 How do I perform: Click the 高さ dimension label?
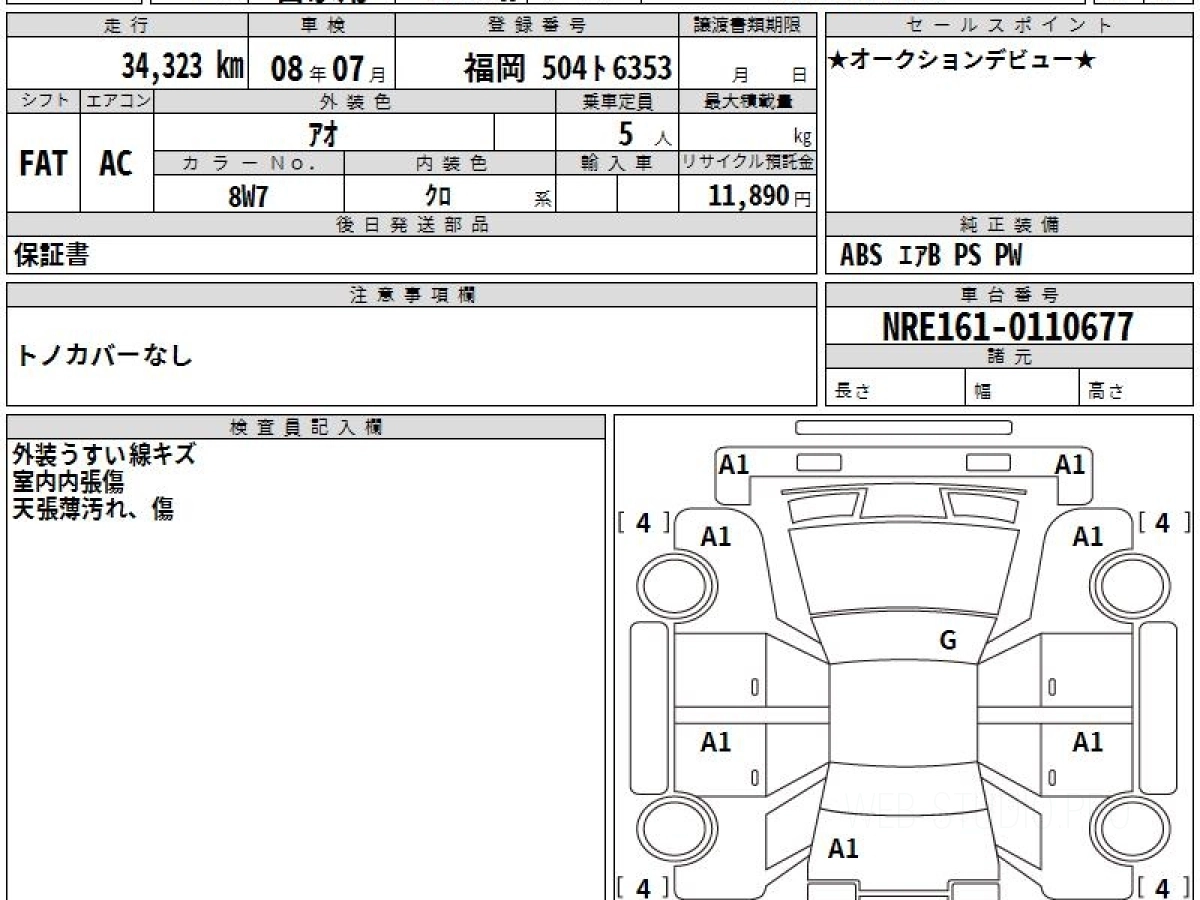1106,392
